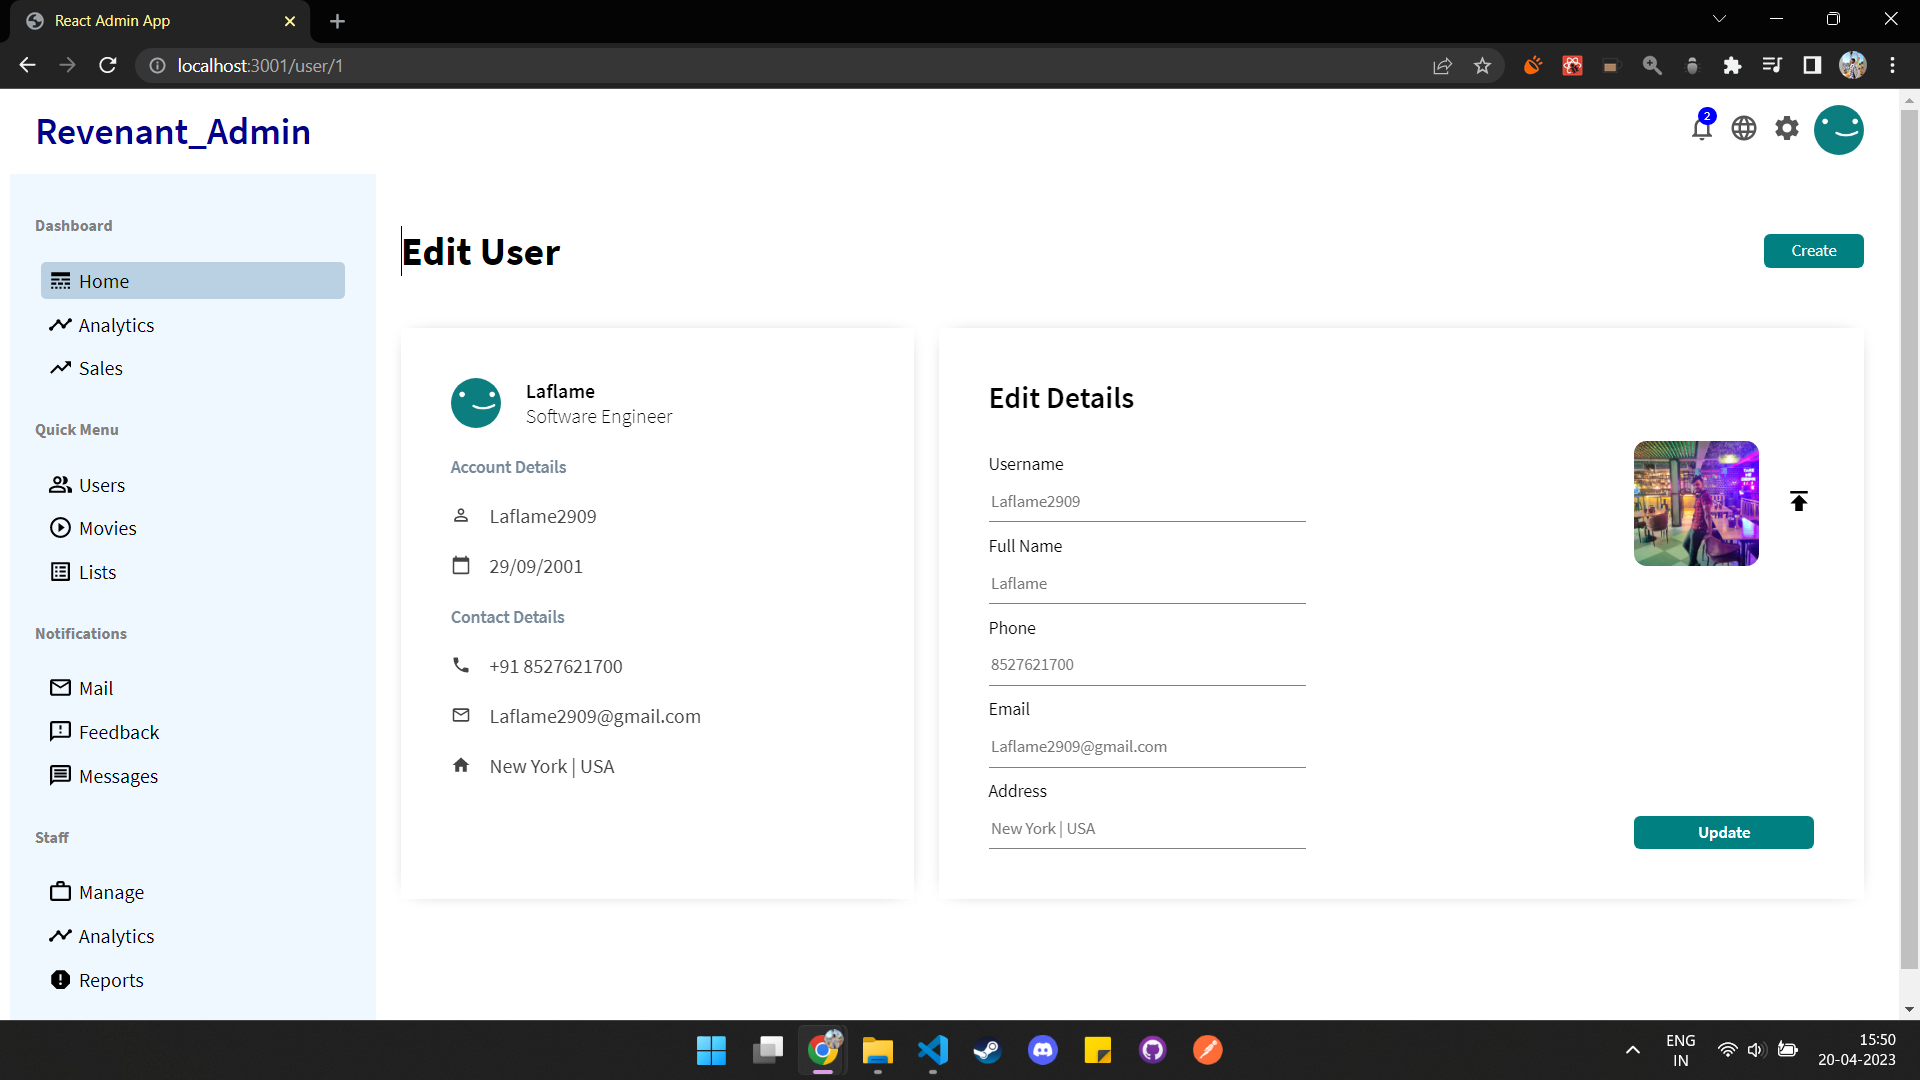
Task: Click the image upload arrow icon
Action: click(x=1799, y=501)
